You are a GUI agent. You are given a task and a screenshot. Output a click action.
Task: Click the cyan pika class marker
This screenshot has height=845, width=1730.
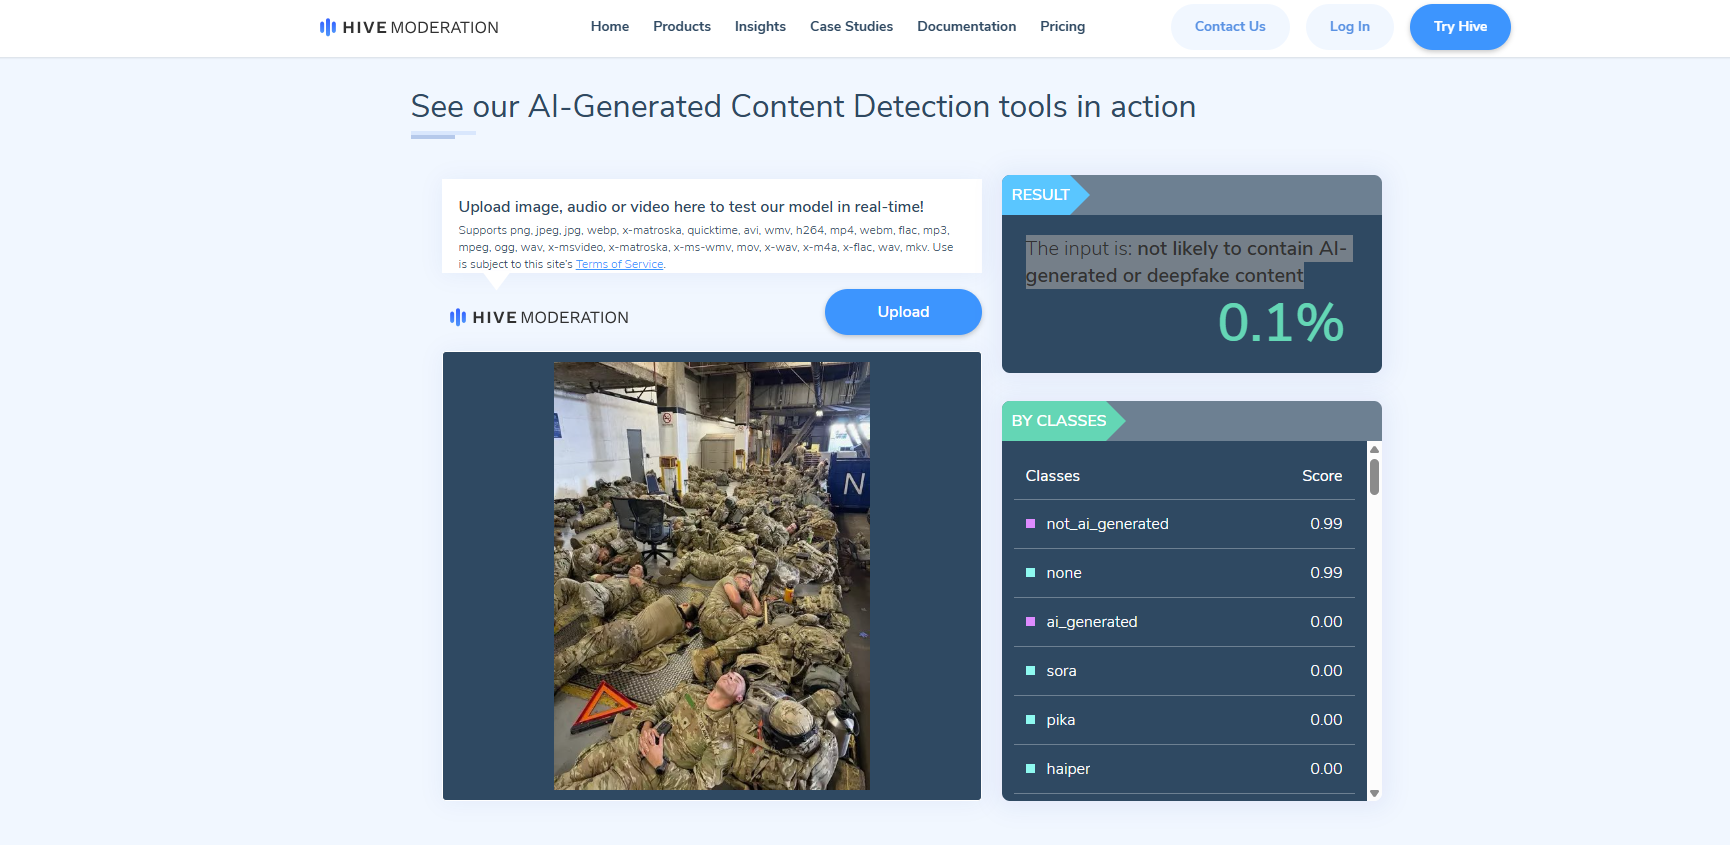pos(1030,720)
